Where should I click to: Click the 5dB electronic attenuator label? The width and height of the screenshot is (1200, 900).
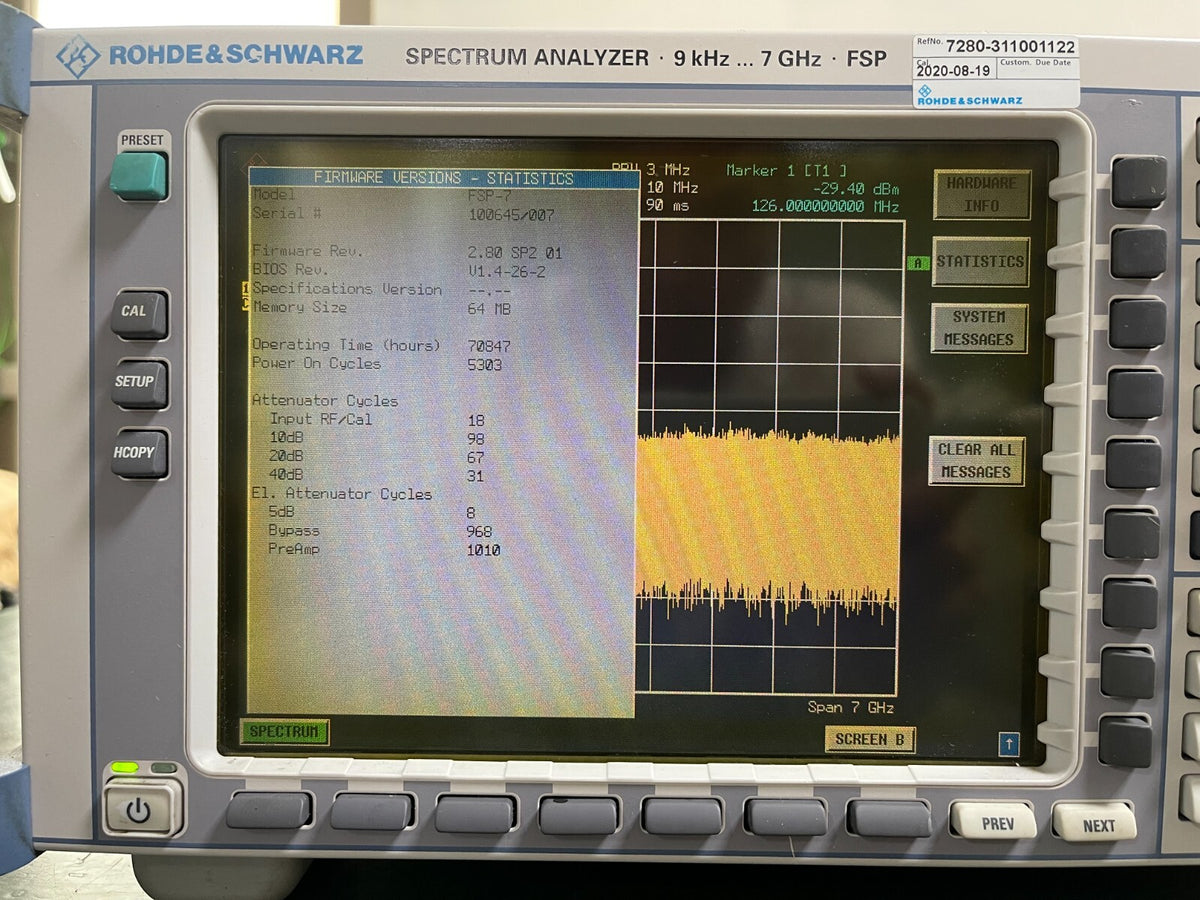[281, 513]
